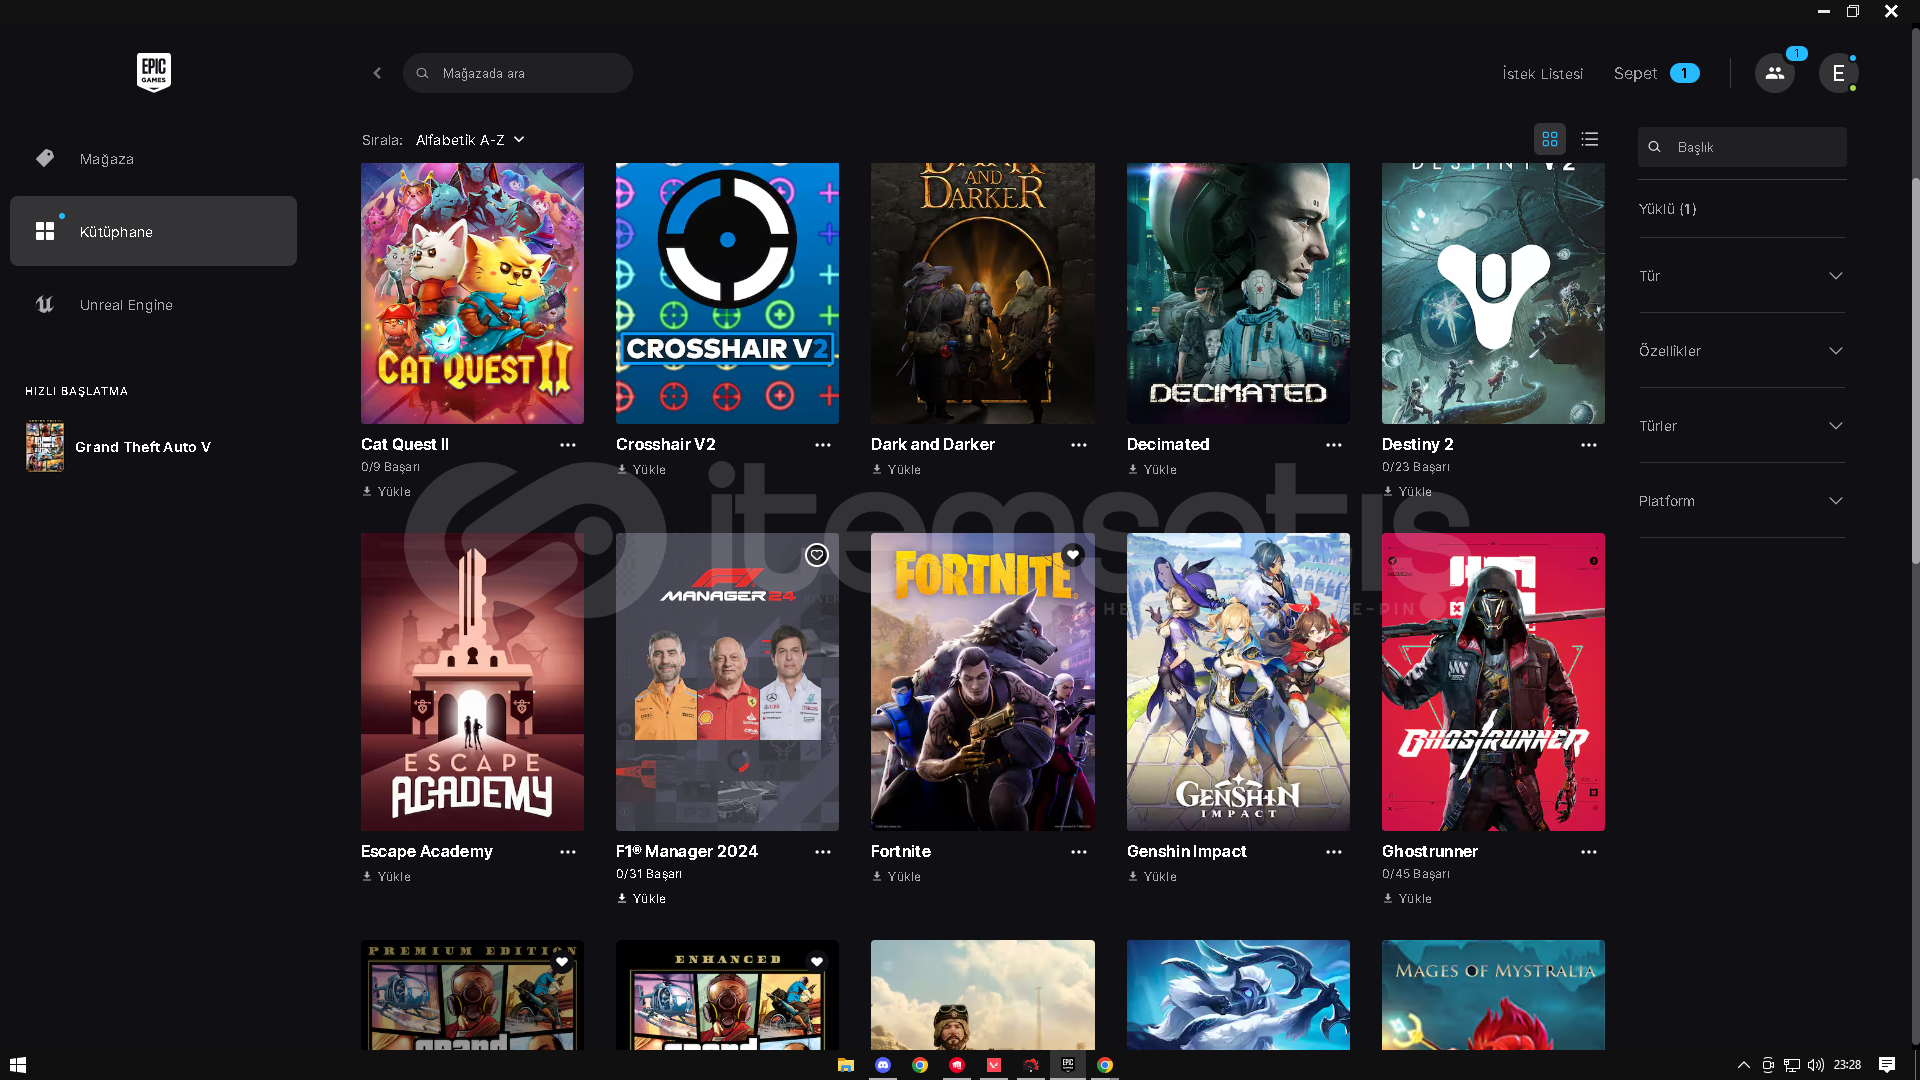Open Cat Quest II options menu
Viewport: 1920px width, 1080px height.
click(567, 445)
